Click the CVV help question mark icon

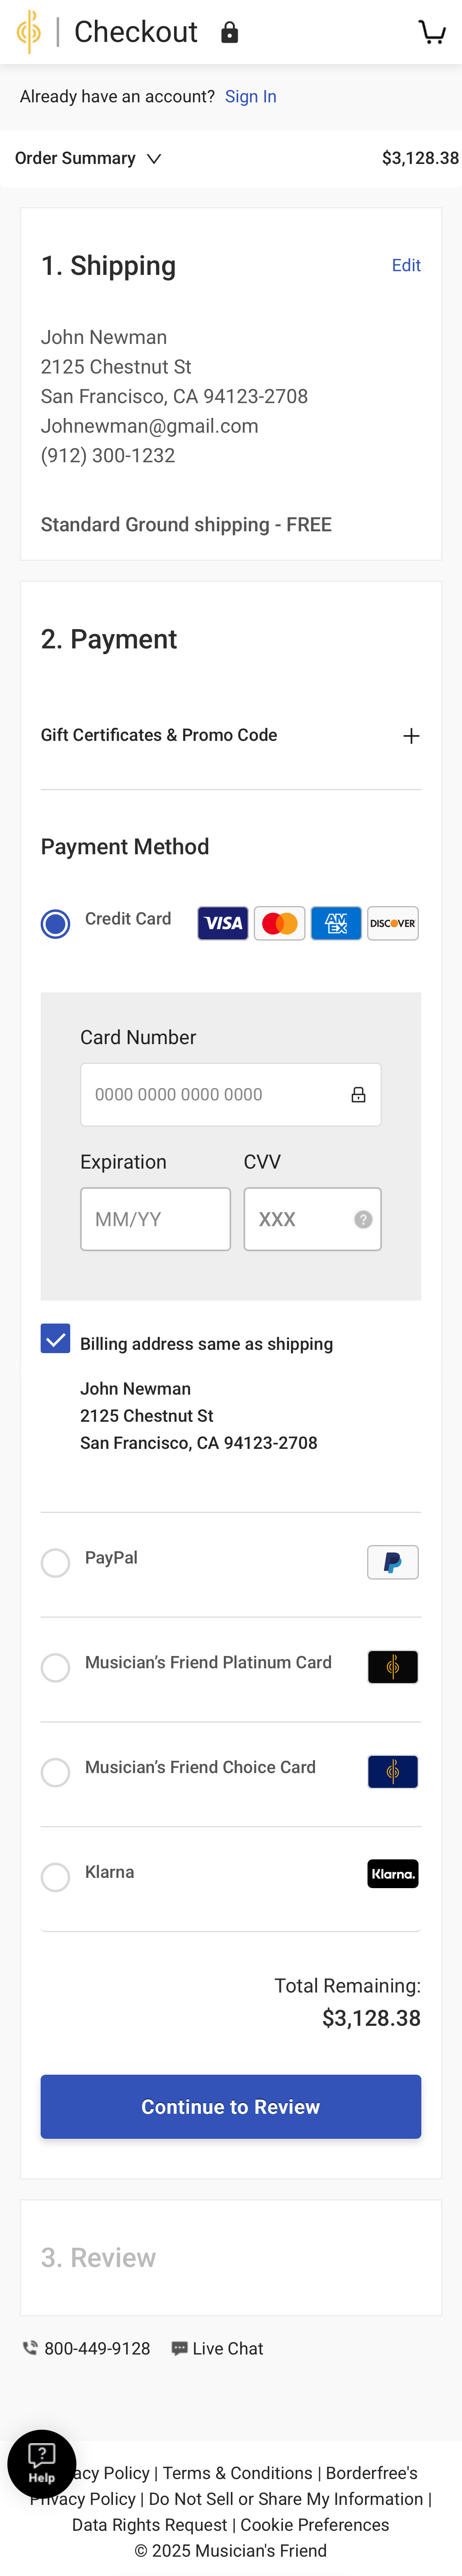pos(363,1219)
